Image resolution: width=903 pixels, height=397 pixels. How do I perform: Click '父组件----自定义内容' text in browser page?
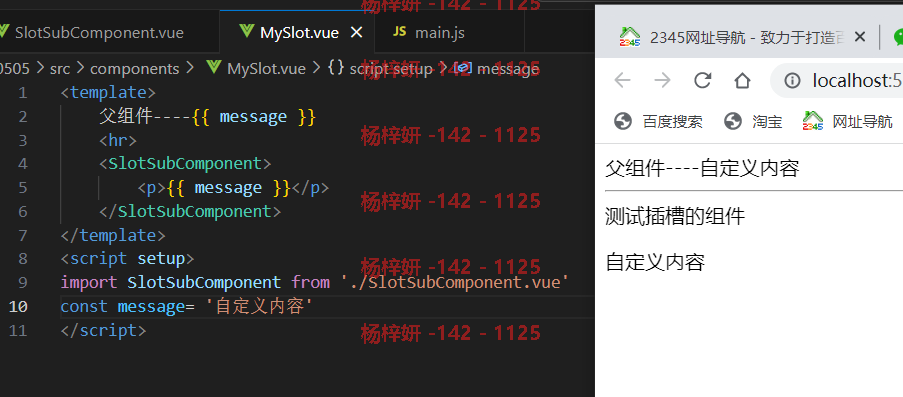(x=702, y=169)
